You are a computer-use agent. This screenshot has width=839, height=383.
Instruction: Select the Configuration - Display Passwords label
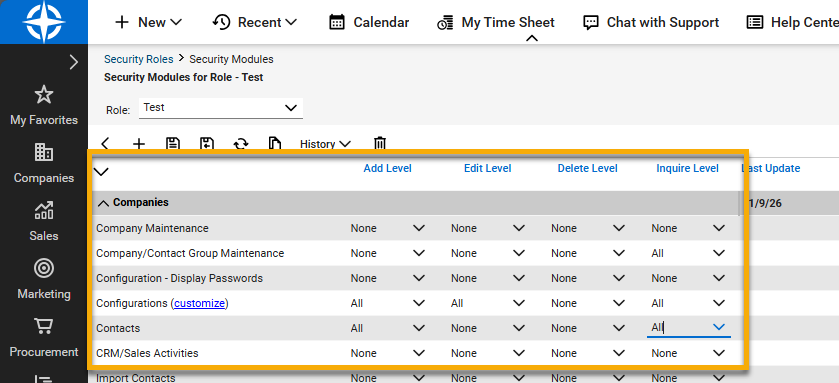pos(179,278)
